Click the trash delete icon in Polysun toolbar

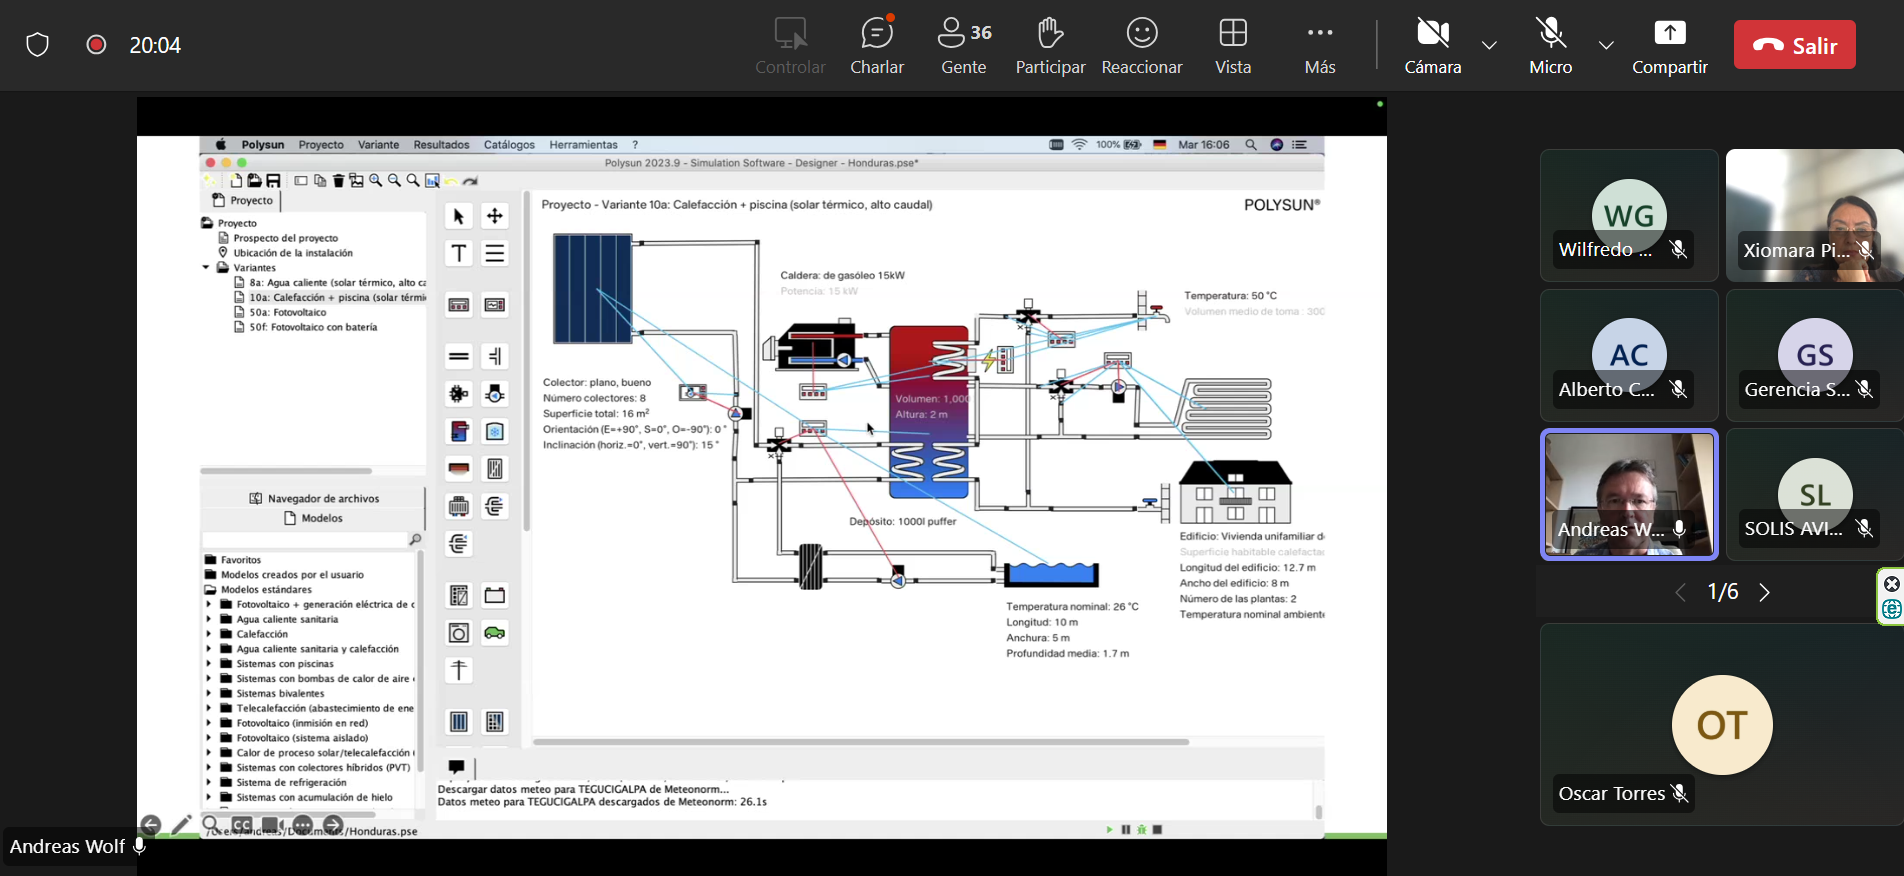pos(338,181)
